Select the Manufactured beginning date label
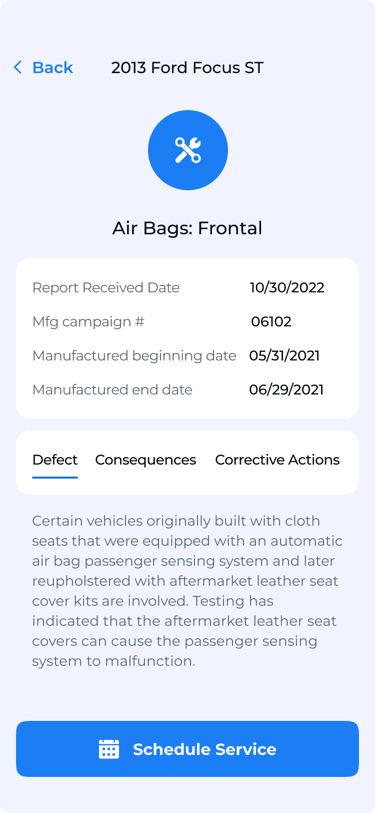Image resolution: width=375 pixels, height=813 pixels. [x=134, y=356]
